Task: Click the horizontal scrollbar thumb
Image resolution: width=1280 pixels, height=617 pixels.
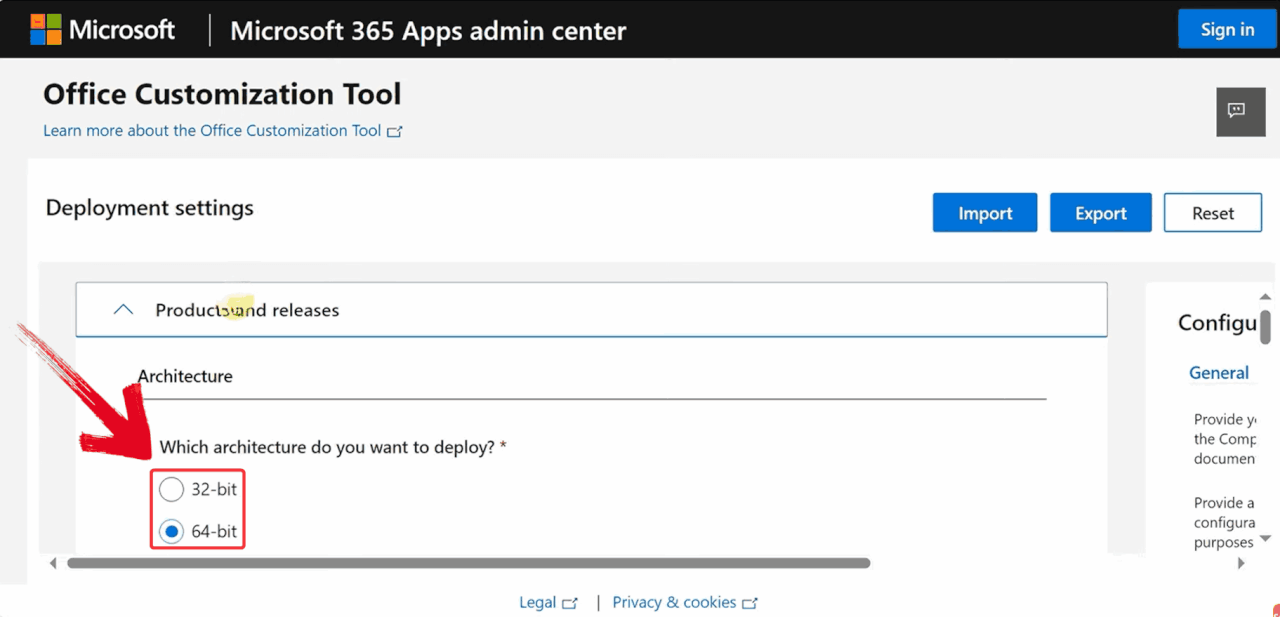Action: [468, 564]
